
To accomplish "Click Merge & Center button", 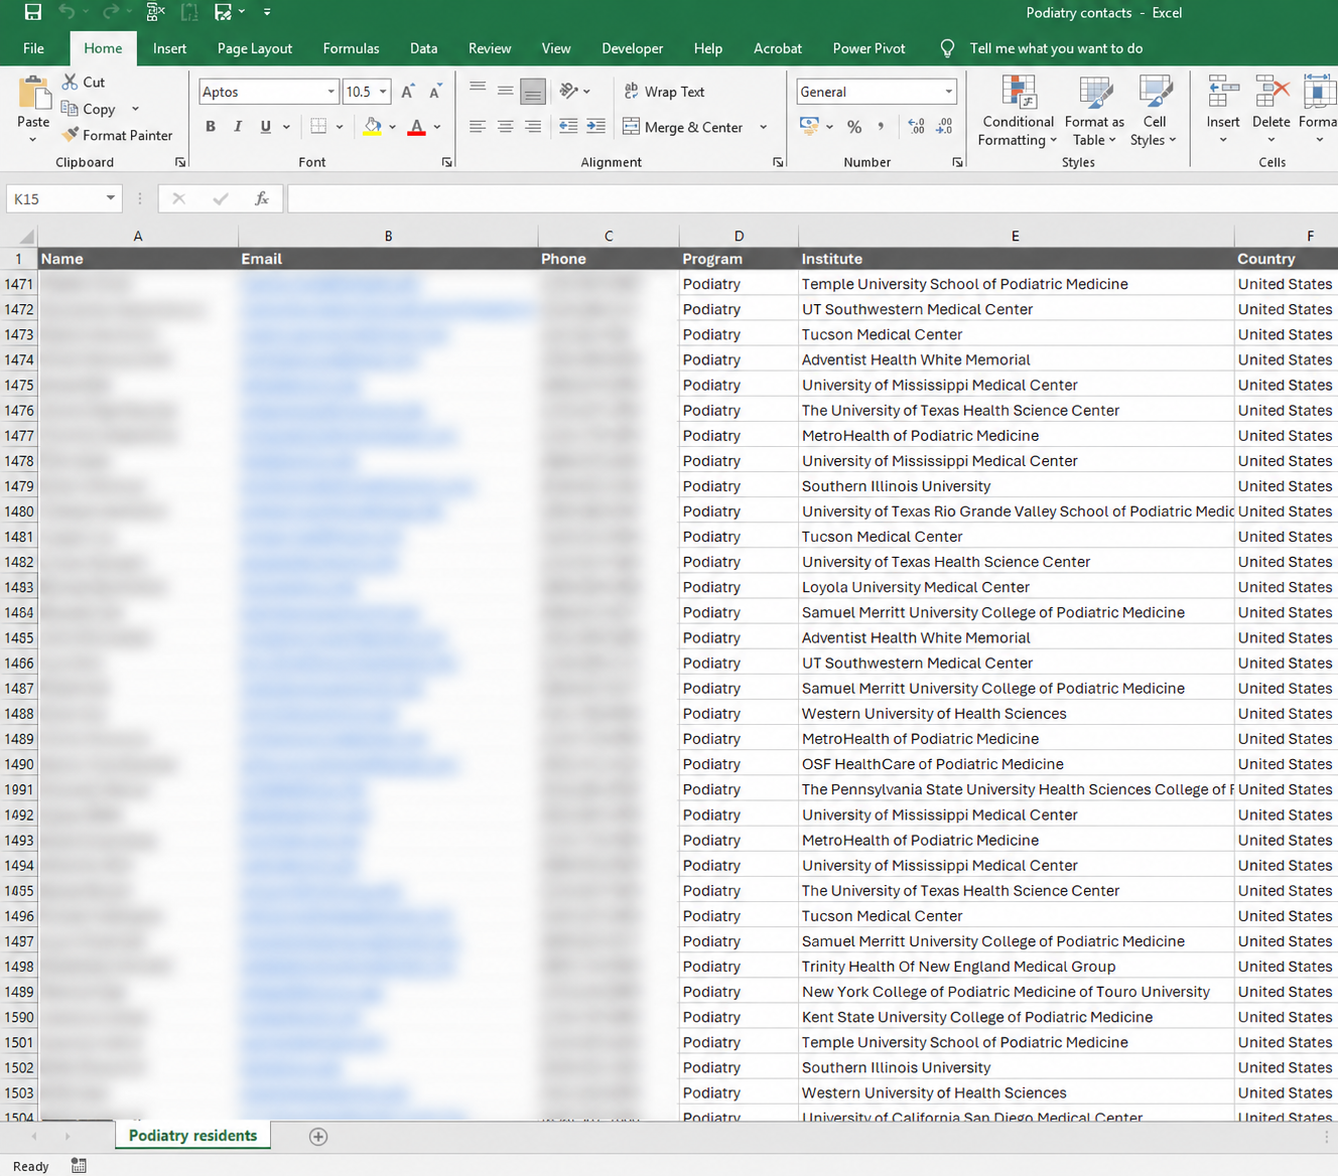I will click(683, 127).
